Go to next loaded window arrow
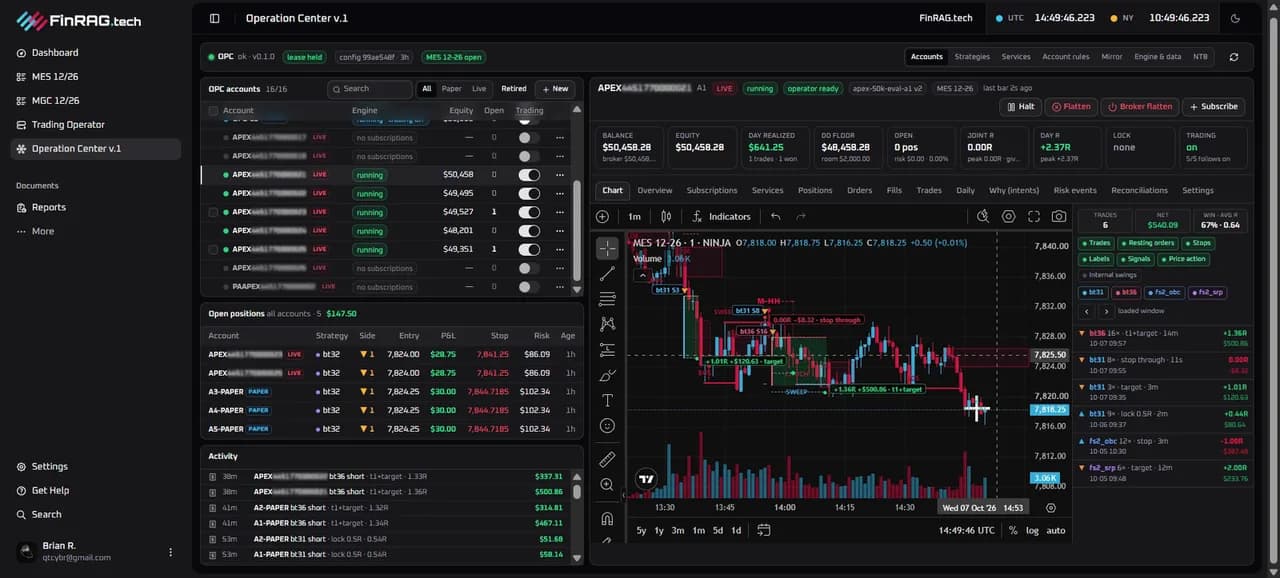The width and height of the screenshot is (1280, 578). (1105, 311)
